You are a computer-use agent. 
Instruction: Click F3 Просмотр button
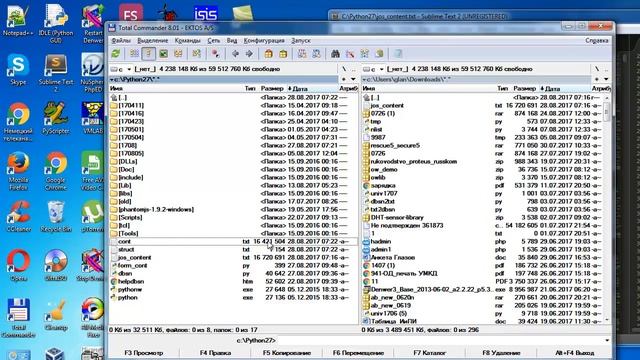[144, 353]
